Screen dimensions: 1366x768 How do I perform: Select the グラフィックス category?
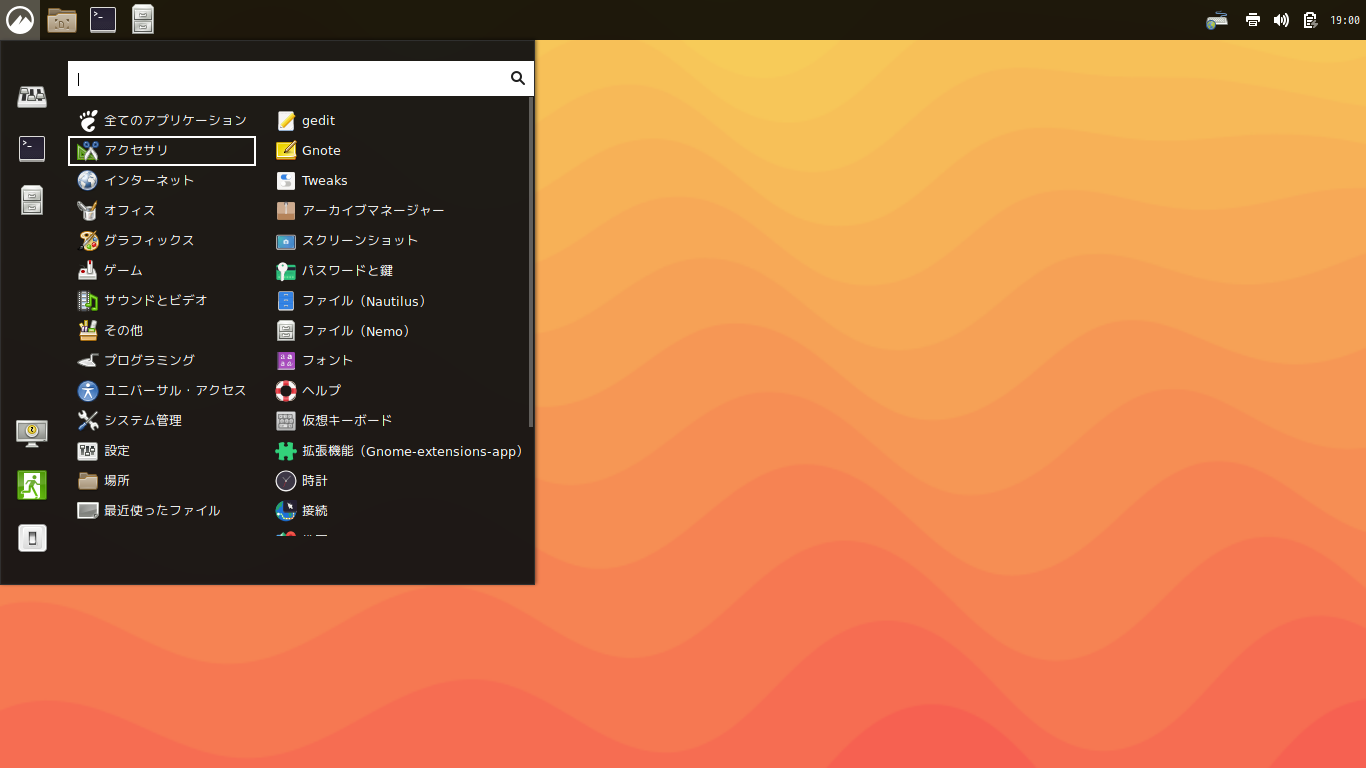[162, 241]
